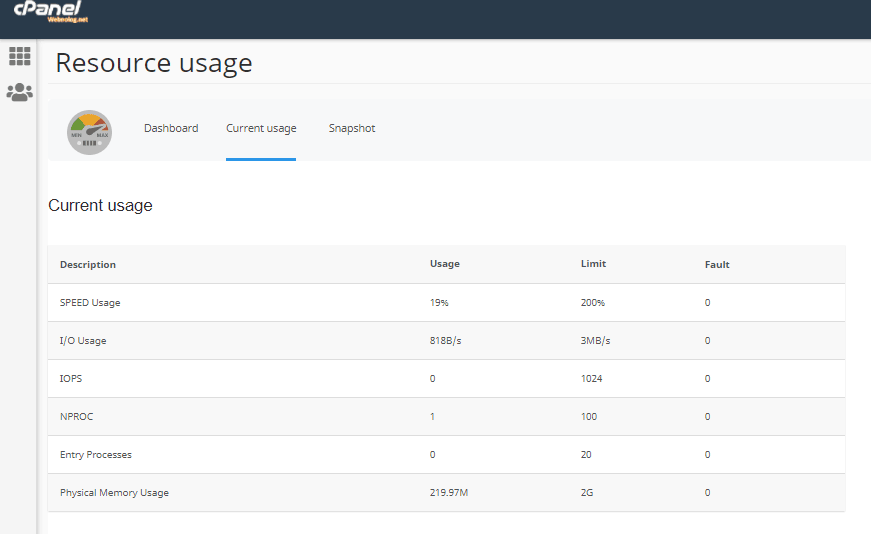This screenshot has height=534, width=871.
Task: Click the IOPS fault count
Action: [x=708, y=378]
